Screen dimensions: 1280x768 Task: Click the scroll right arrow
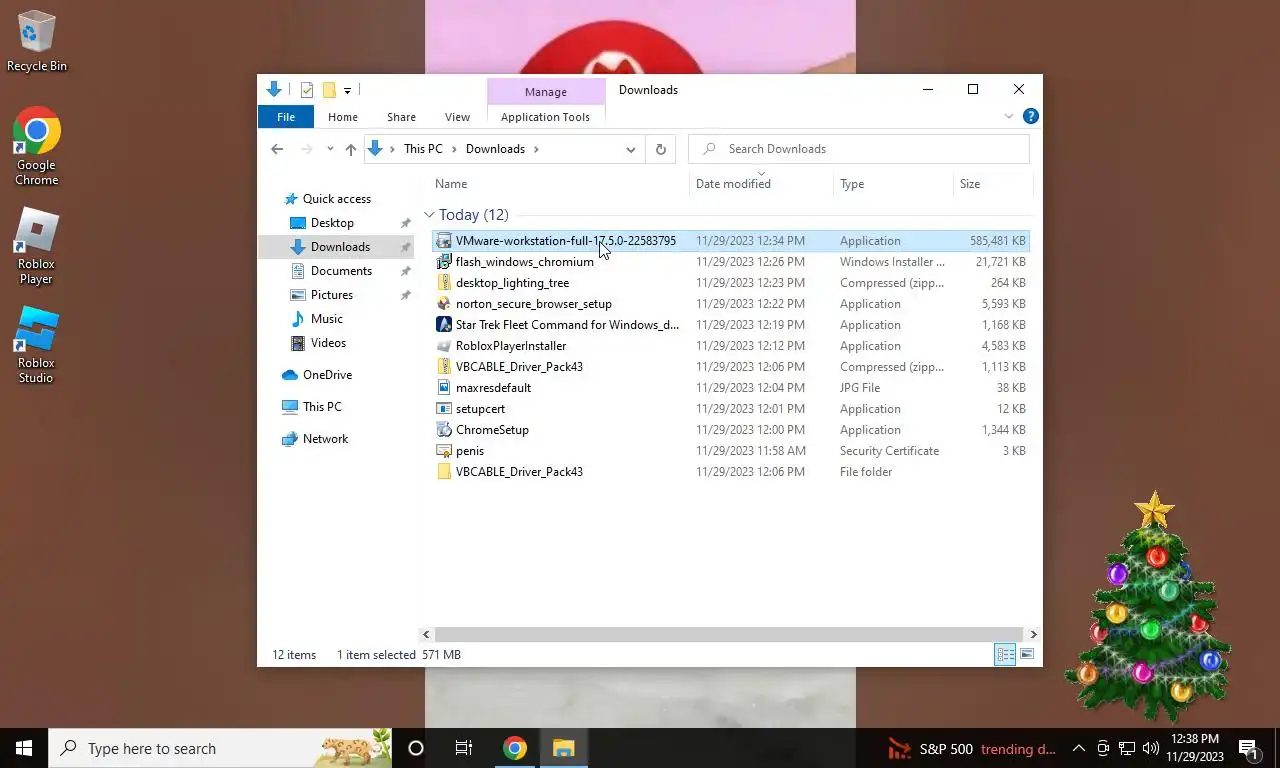coord(1033,634)
